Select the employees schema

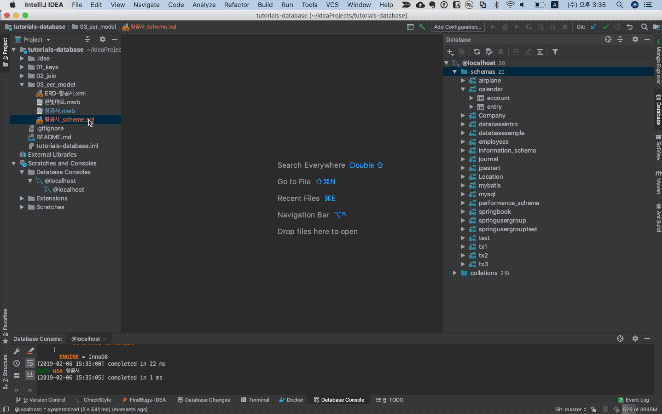493,142
